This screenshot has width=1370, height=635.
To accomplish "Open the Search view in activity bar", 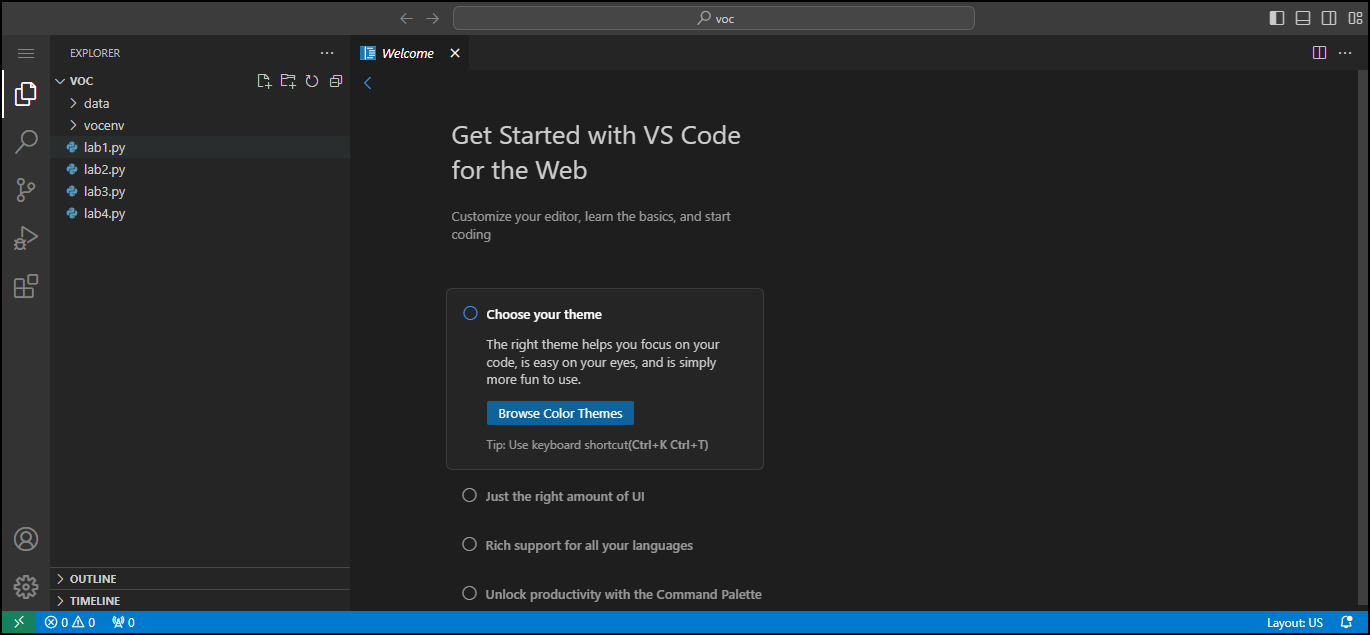I will [26, 142].
